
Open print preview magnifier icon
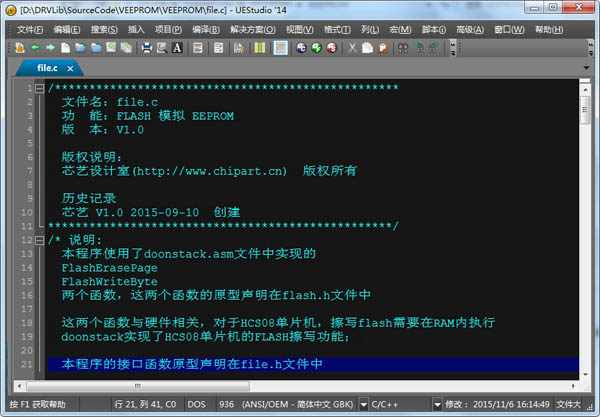click(x=162, y=48)
